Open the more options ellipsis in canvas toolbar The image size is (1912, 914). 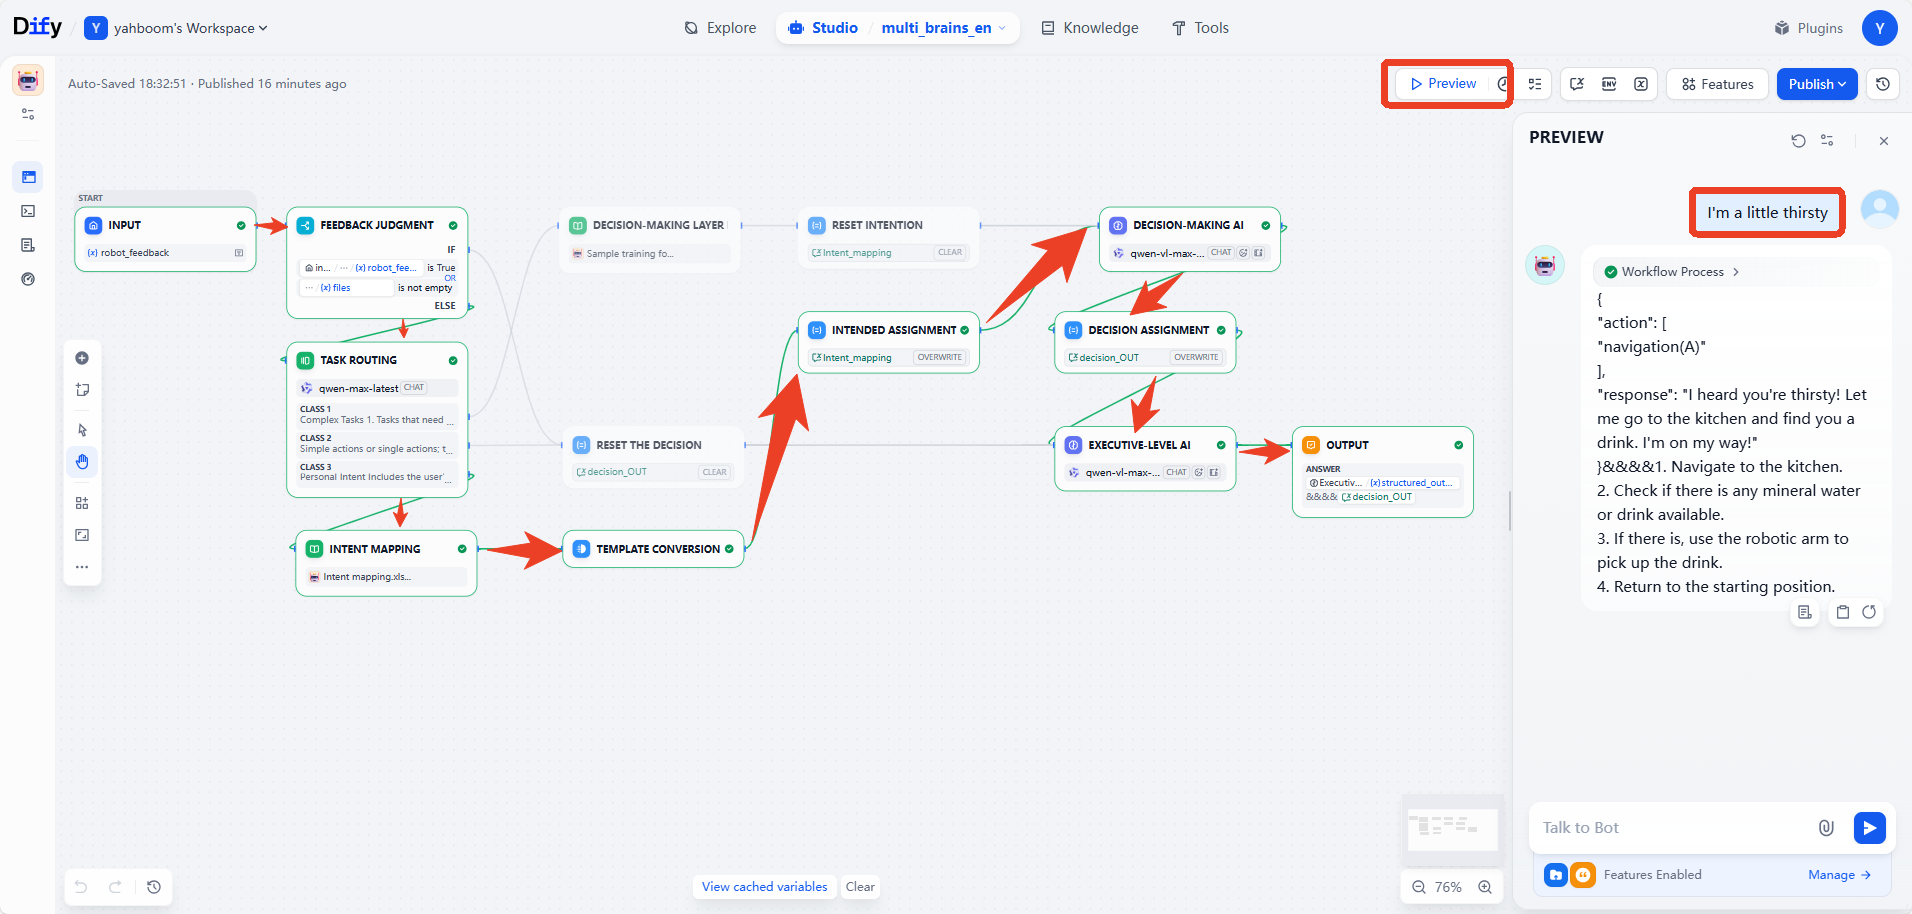pos(82,567)
